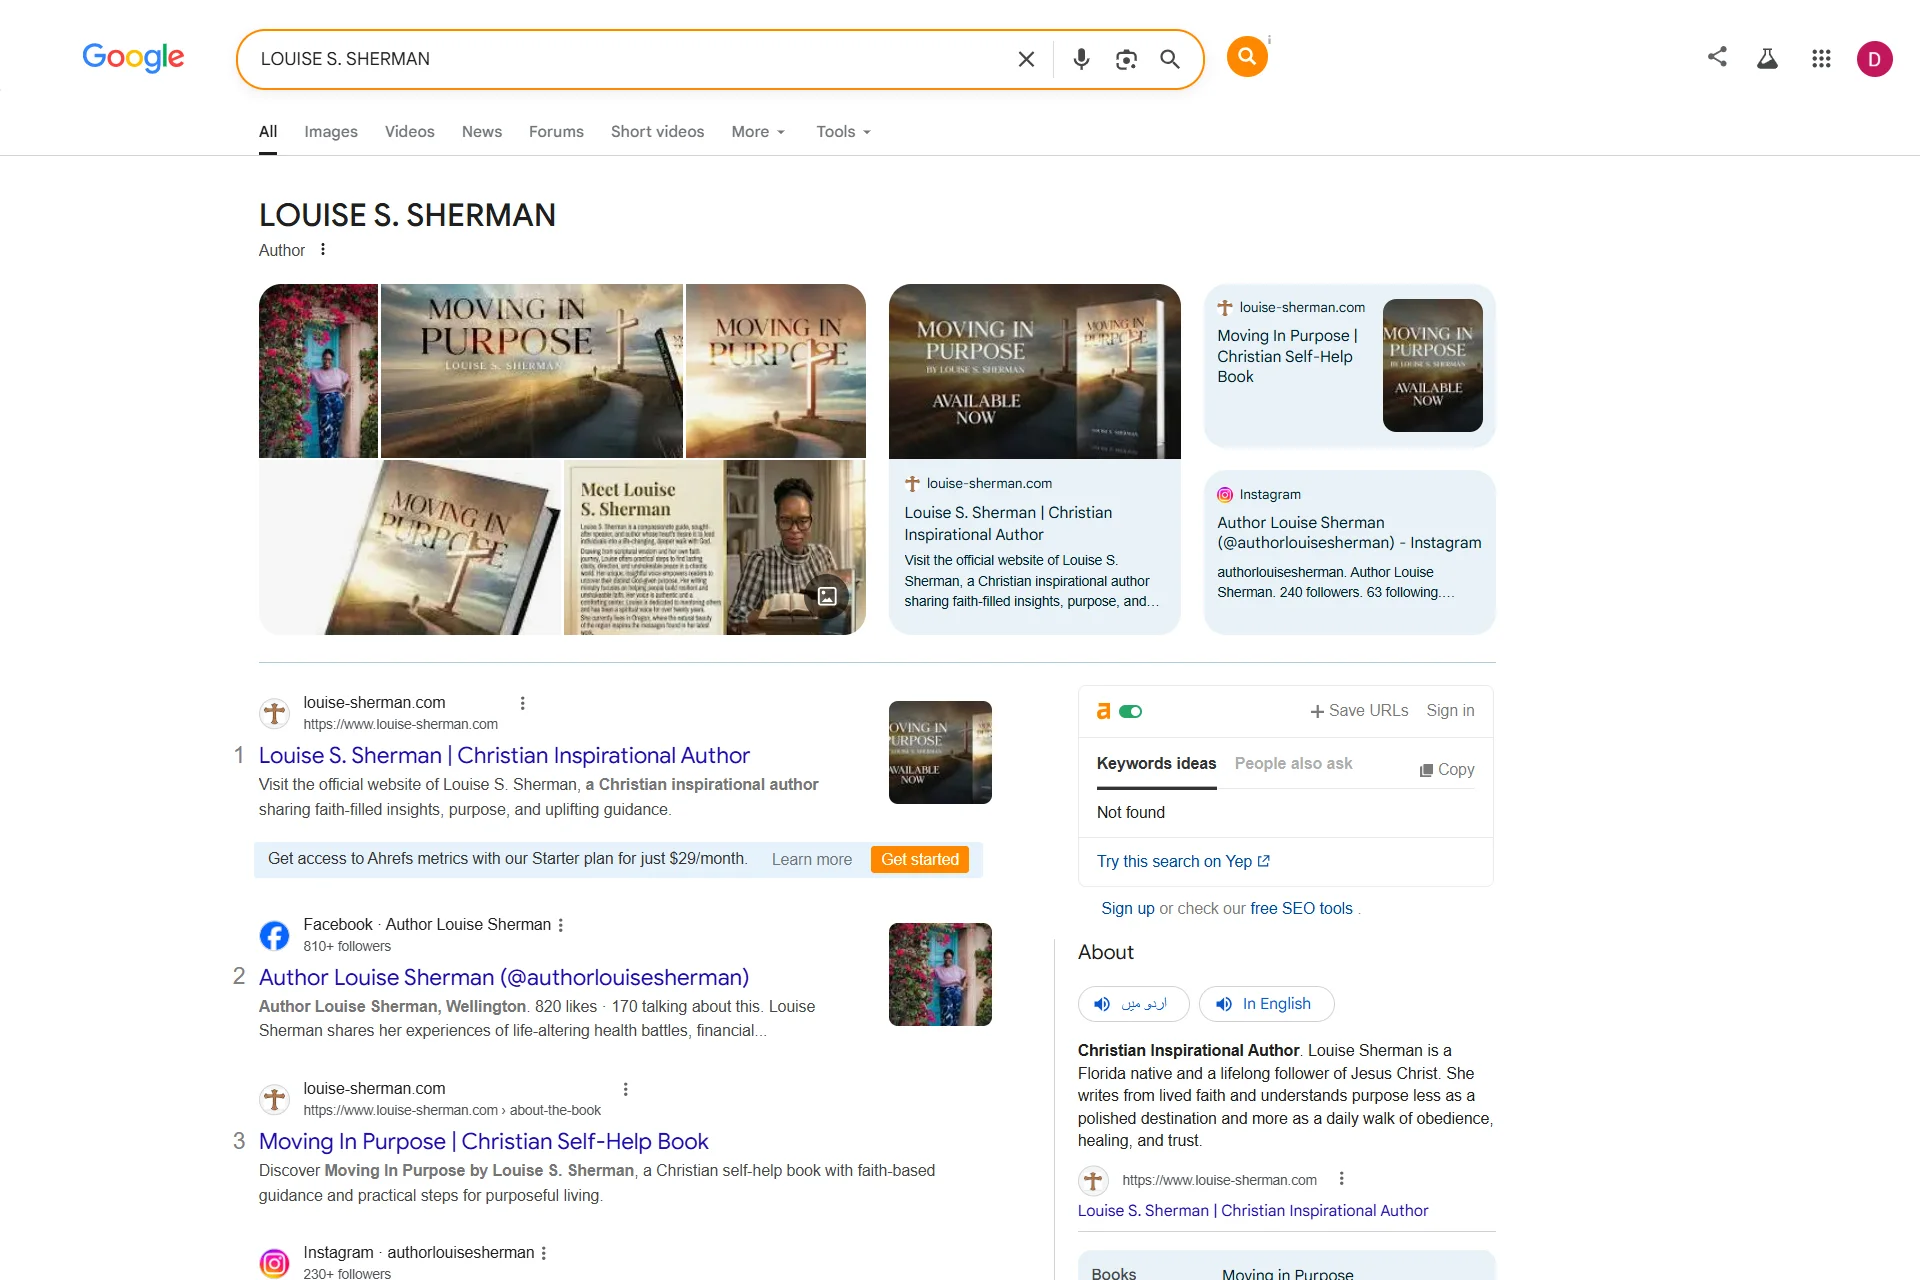Switch to the Forums tab

(556, 132)
